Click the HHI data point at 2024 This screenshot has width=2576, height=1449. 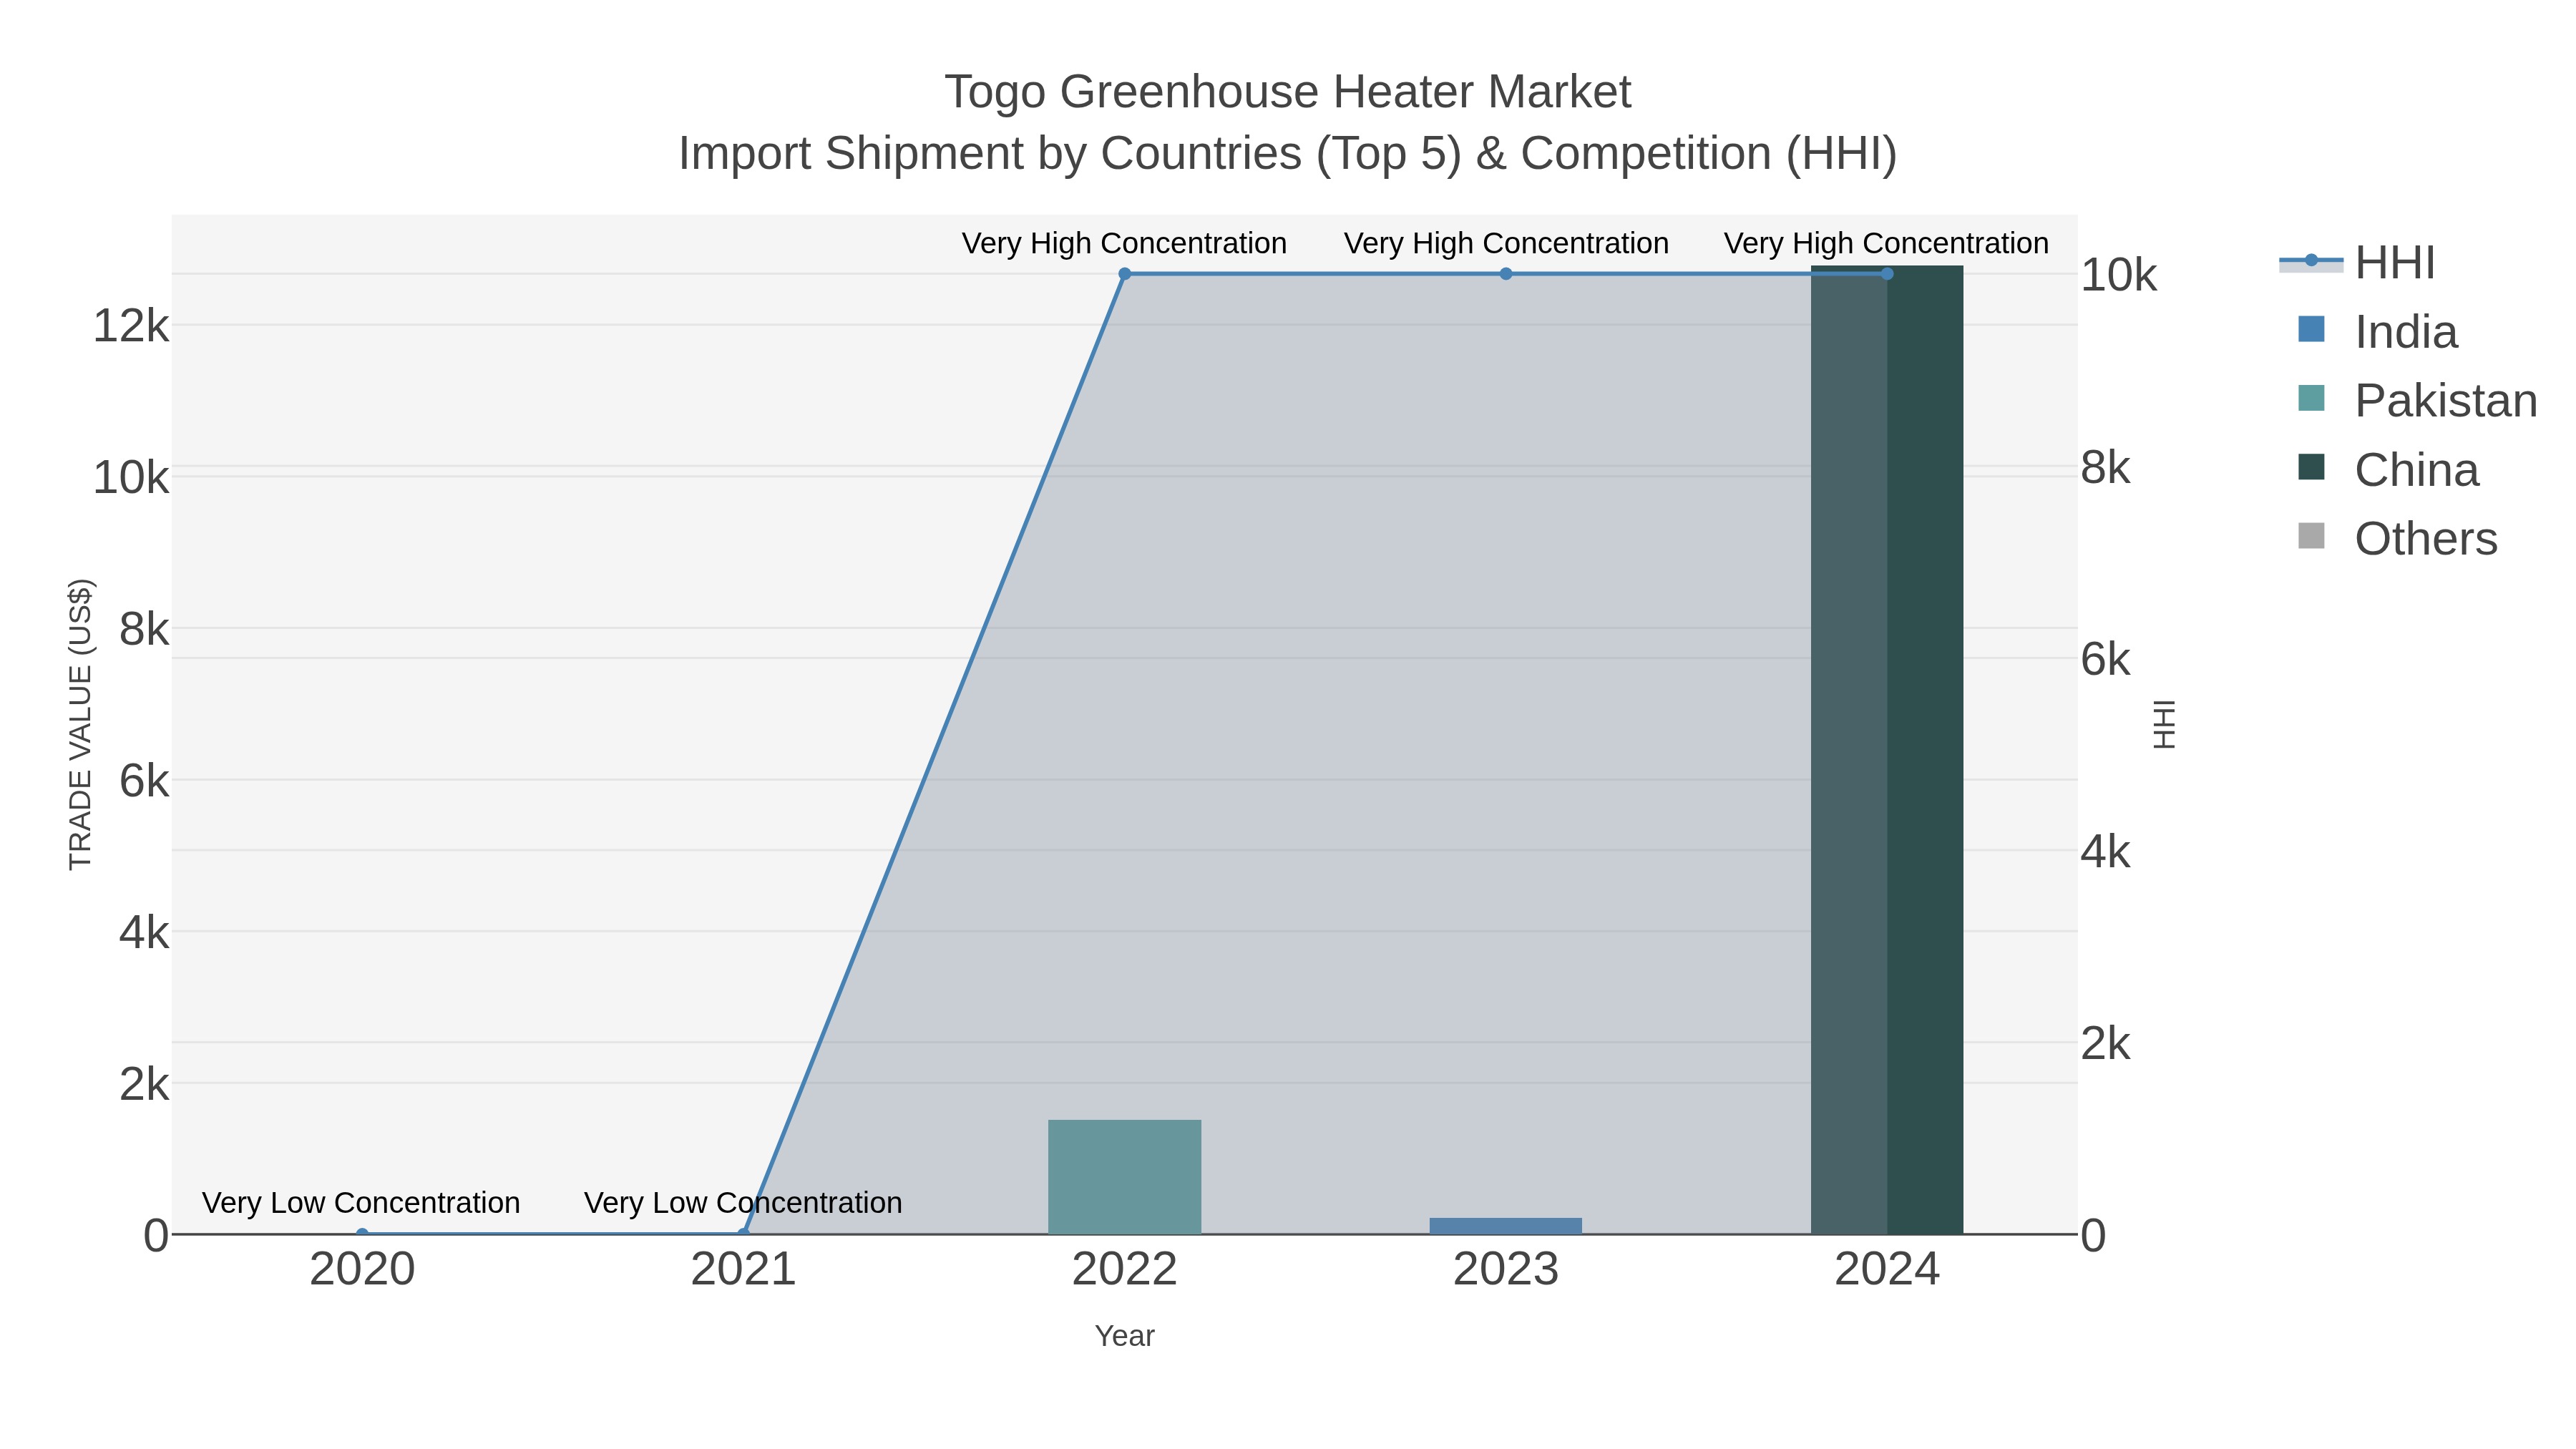coord(1887,274)
